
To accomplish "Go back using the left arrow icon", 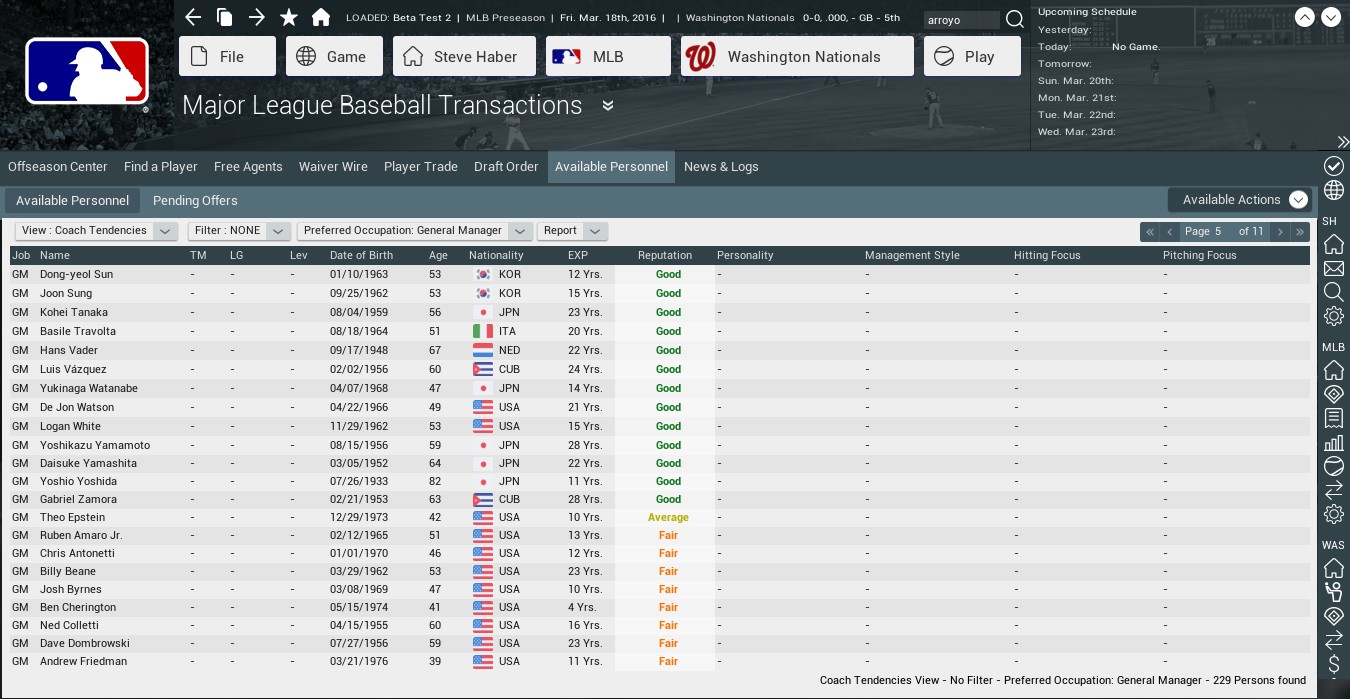I will [193, 17].
